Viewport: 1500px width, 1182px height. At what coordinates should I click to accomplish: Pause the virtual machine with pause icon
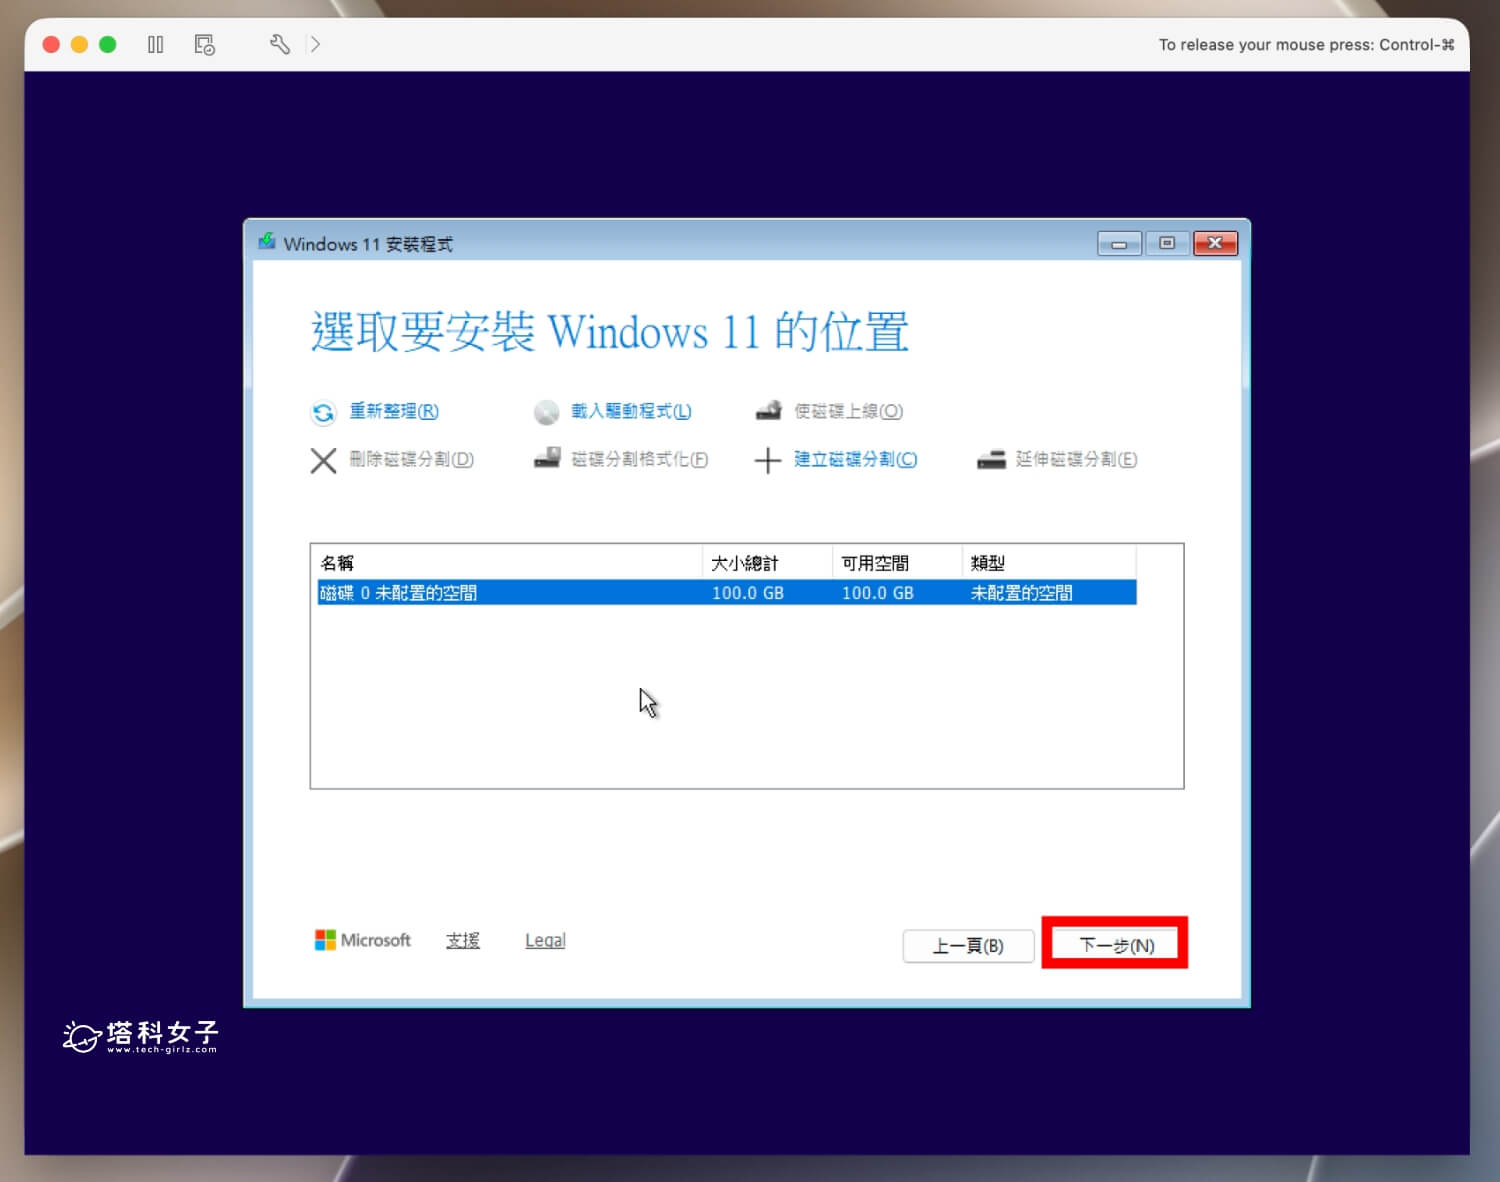tap(155, 44)
